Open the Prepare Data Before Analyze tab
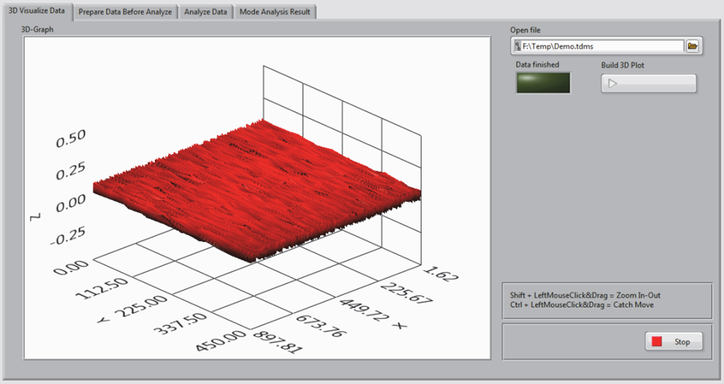 coord(125,12)
